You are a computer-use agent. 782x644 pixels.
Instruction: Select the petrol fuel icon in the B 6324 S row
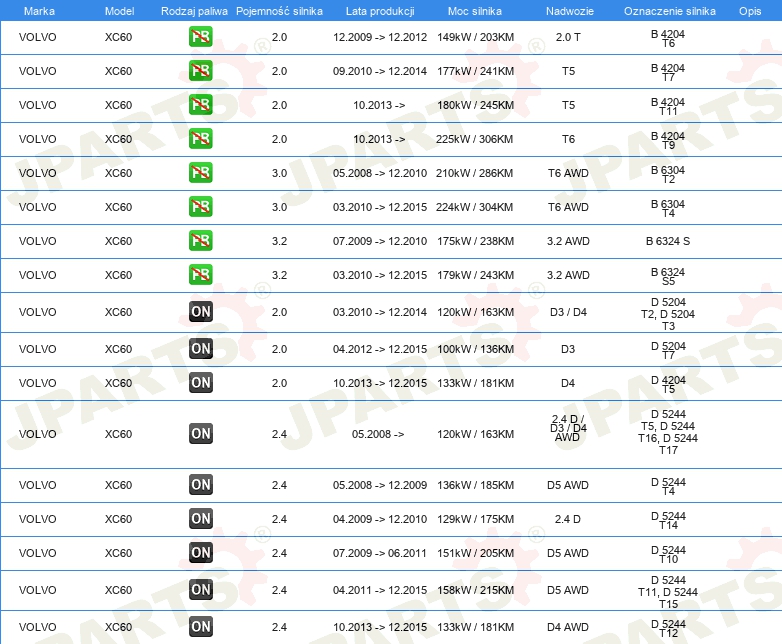tap(200, 241)
